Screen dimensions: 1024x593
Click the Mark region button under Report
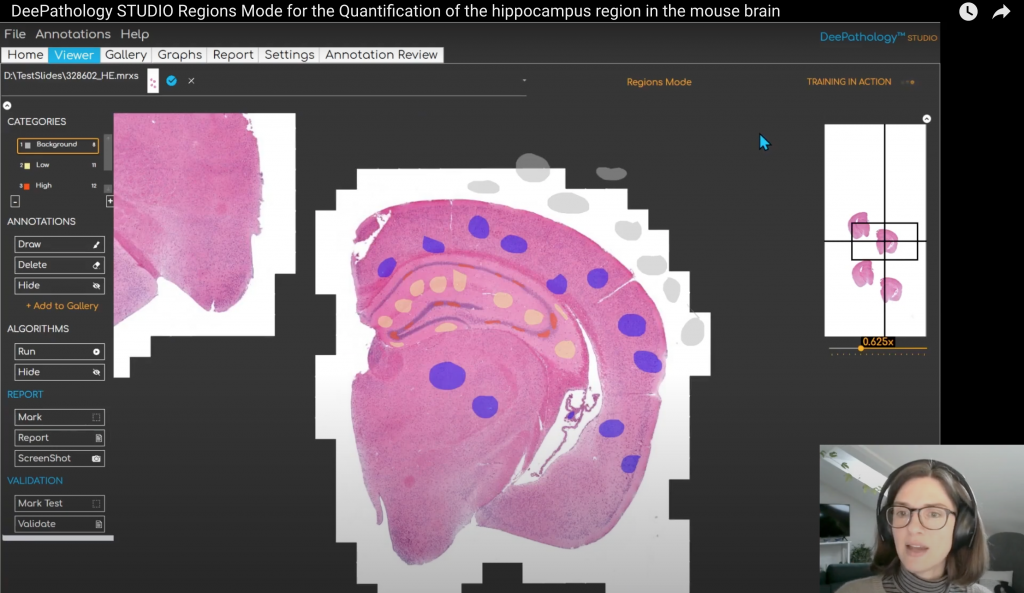(59, 417)
